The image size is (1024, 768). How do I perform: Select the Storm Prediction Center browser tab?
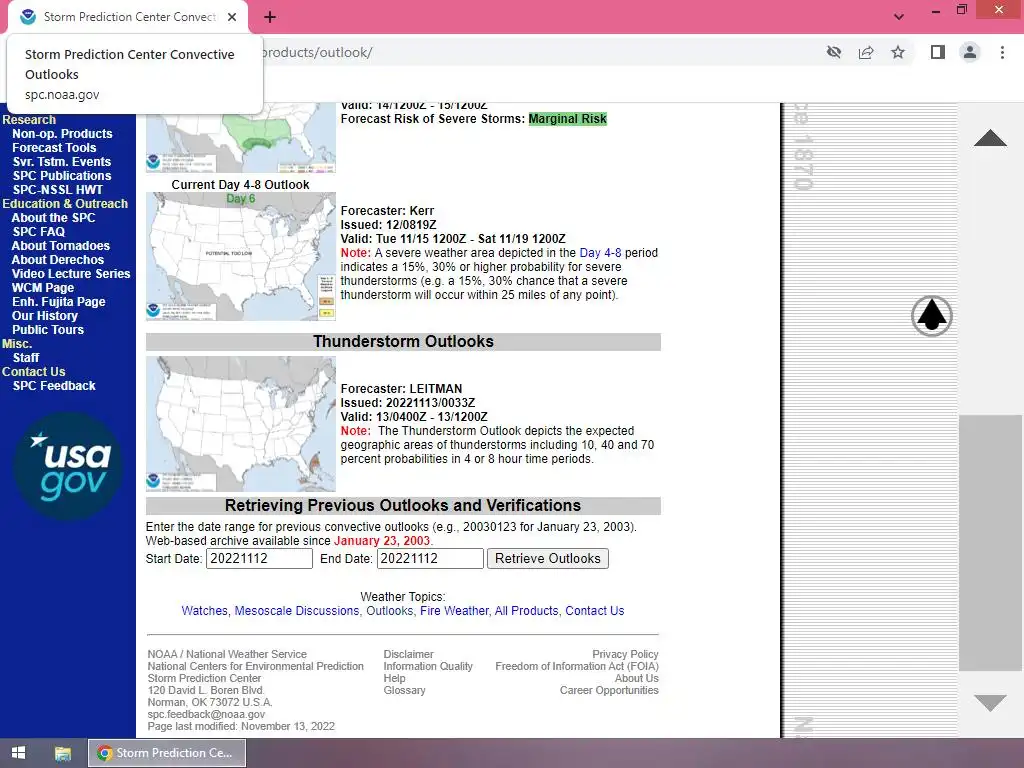128,17
